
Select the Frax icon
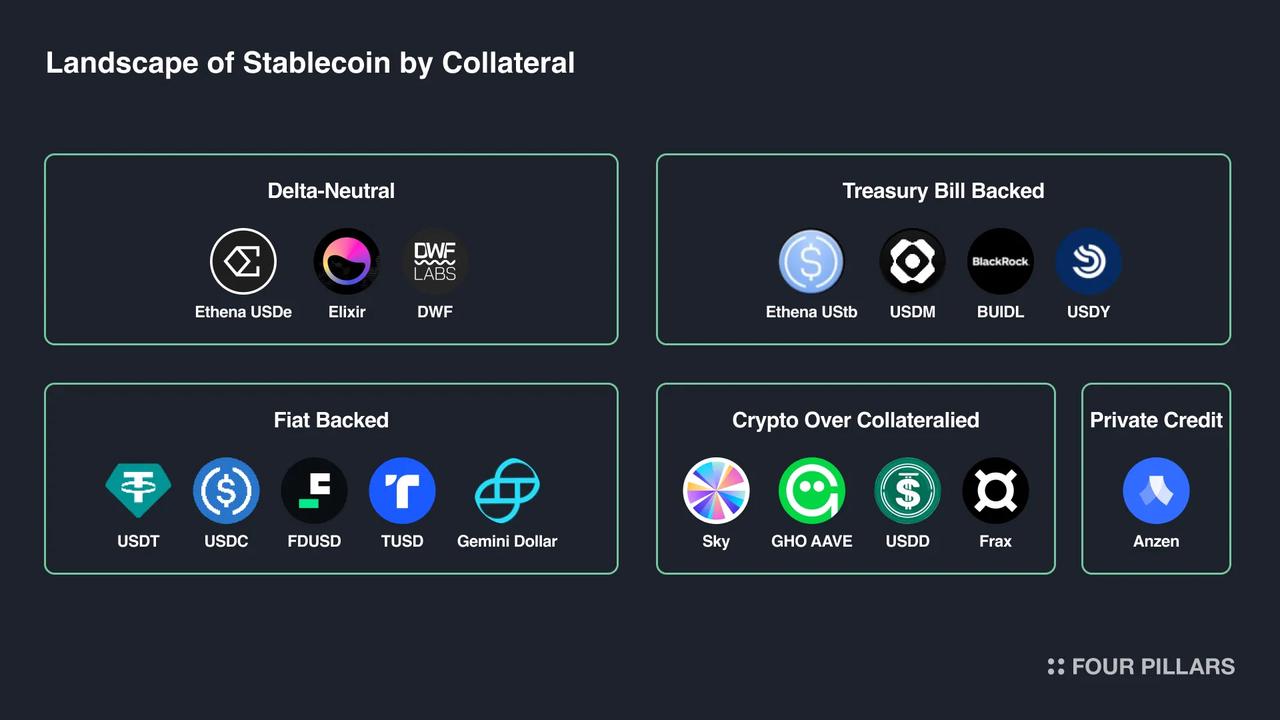coord(995,491)
